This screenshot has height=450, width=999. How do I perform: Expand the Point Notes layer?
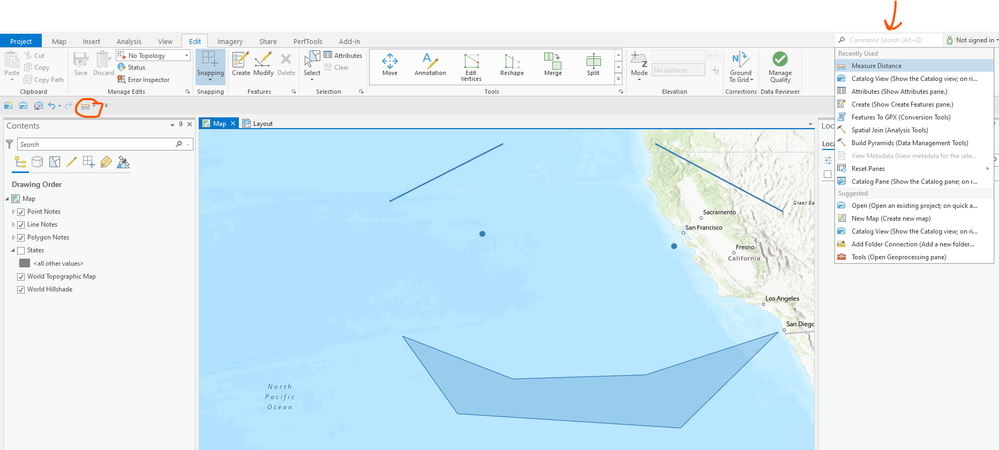[13, 212]
